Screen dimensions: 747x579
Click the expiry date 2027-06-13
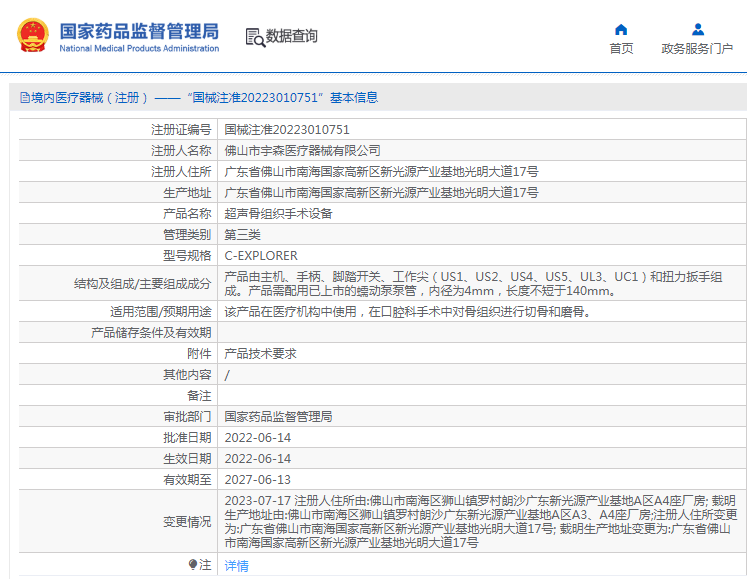tap(257, 479)
